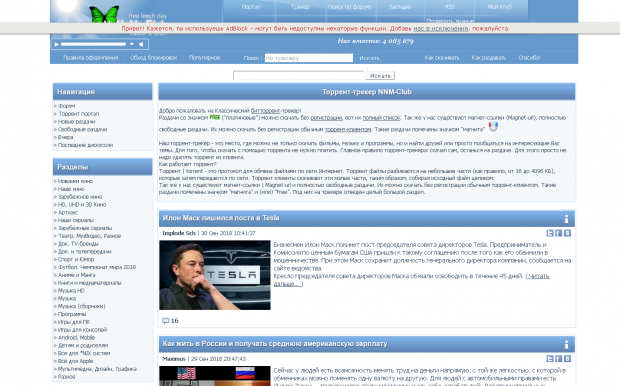Share the Илон Маск article on Twitter

(x=550, y=233)
